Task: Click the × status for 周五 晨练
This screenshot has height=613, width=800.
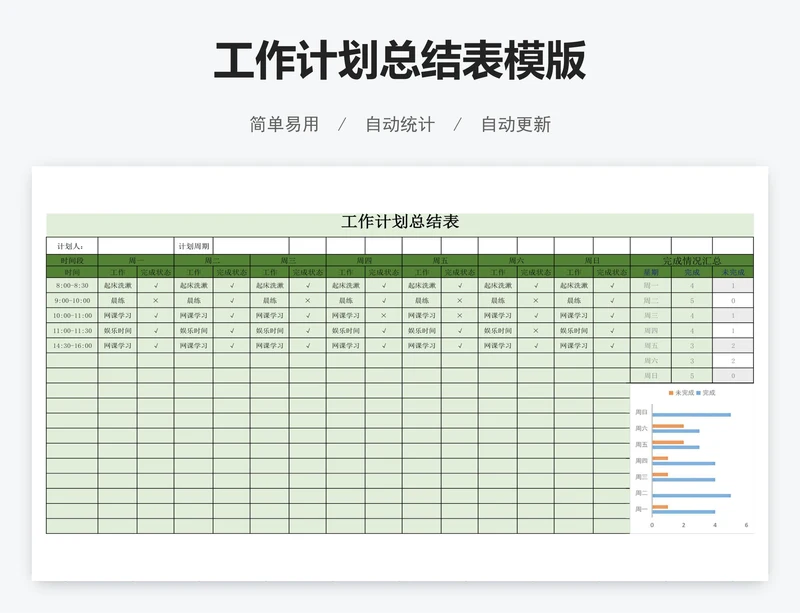Action: tap(460, 301)
